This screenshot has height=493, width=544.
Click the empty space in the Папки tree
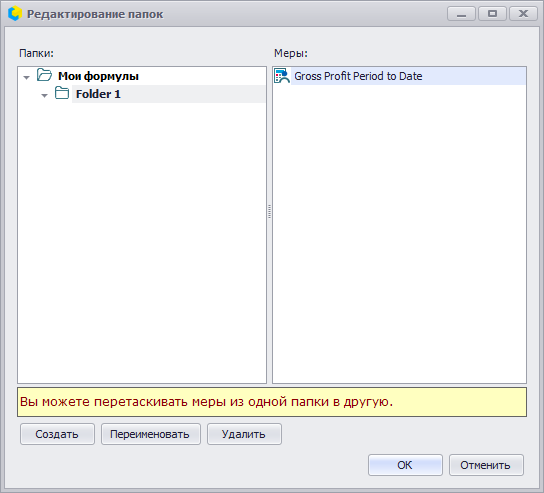point(142,243)
